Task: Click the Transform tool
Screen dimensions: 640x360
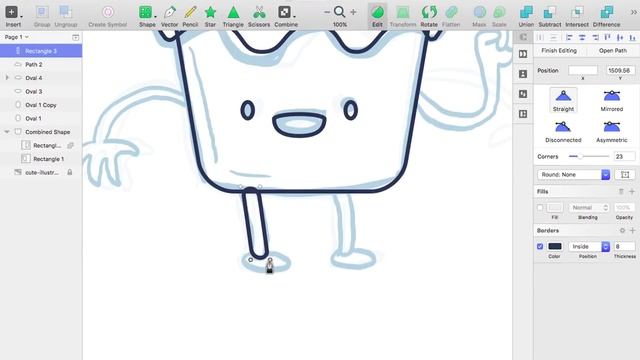Action: coord(402,16)
